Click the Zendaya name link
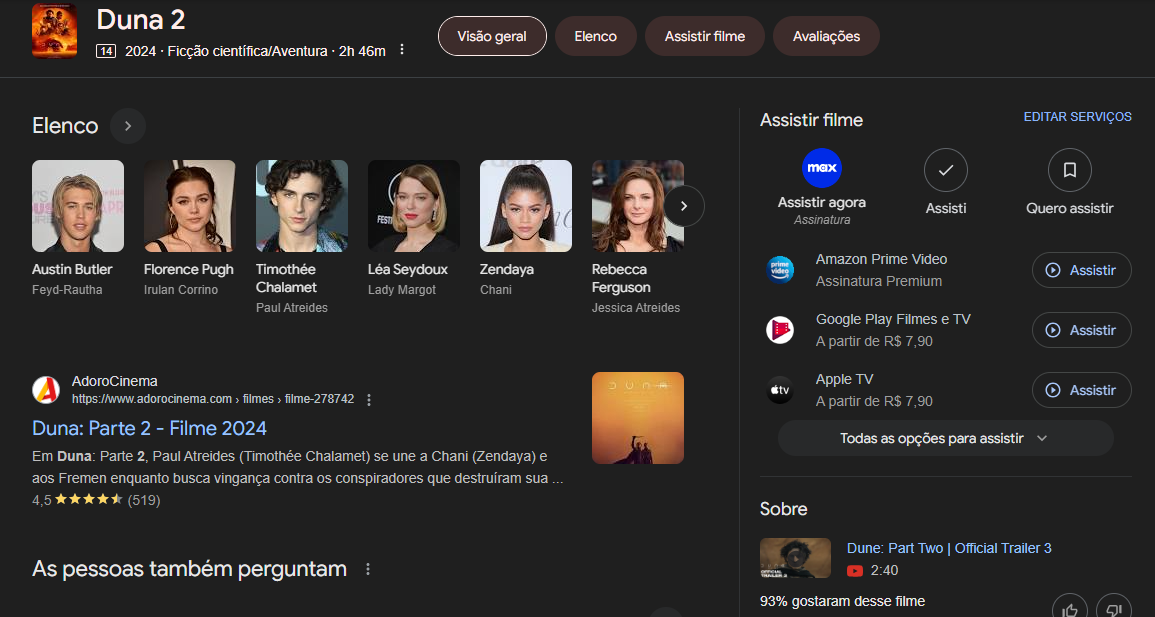Image resolution: width=1155 pixels, height=617 pixels. [x=507, y=269]
